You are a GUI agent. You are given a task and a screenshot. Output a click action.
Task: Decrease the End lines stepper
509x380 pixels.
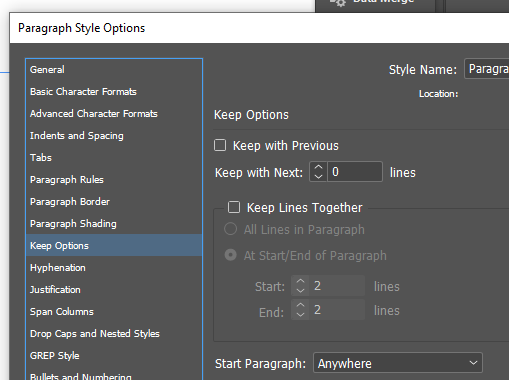[x=300, y=314]
